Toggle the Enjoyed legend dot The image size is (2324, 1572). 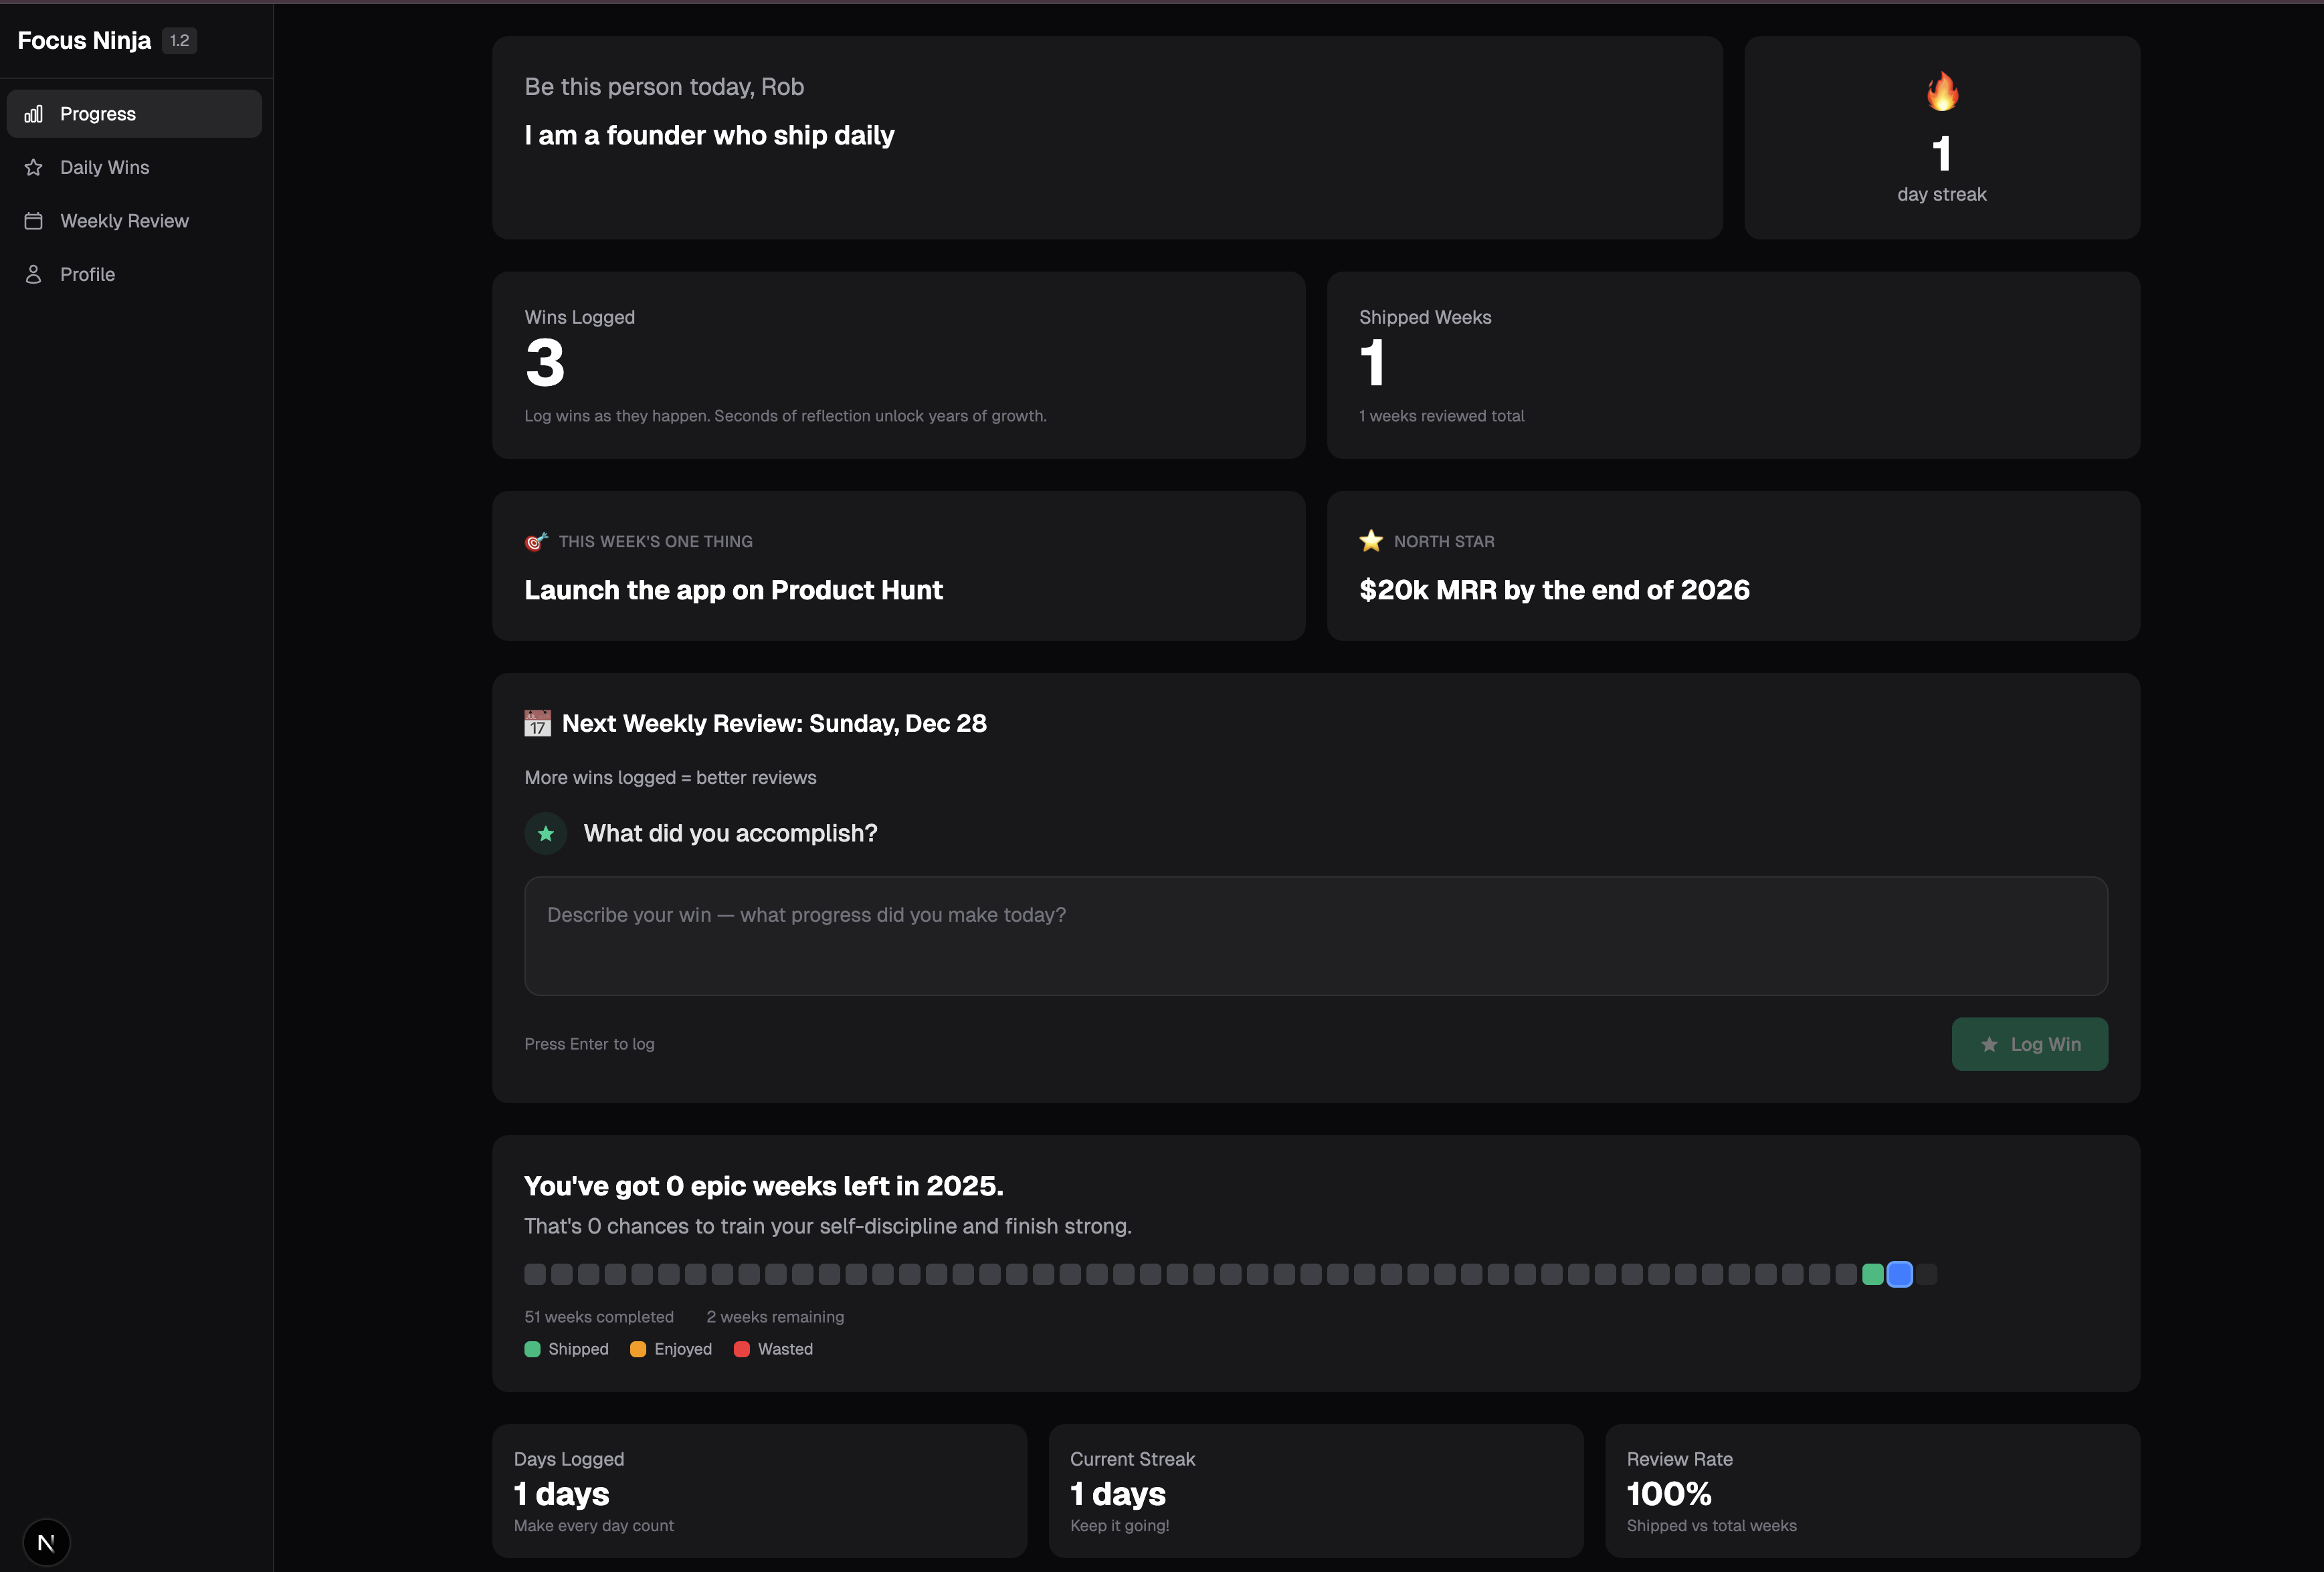[638, 1349]
